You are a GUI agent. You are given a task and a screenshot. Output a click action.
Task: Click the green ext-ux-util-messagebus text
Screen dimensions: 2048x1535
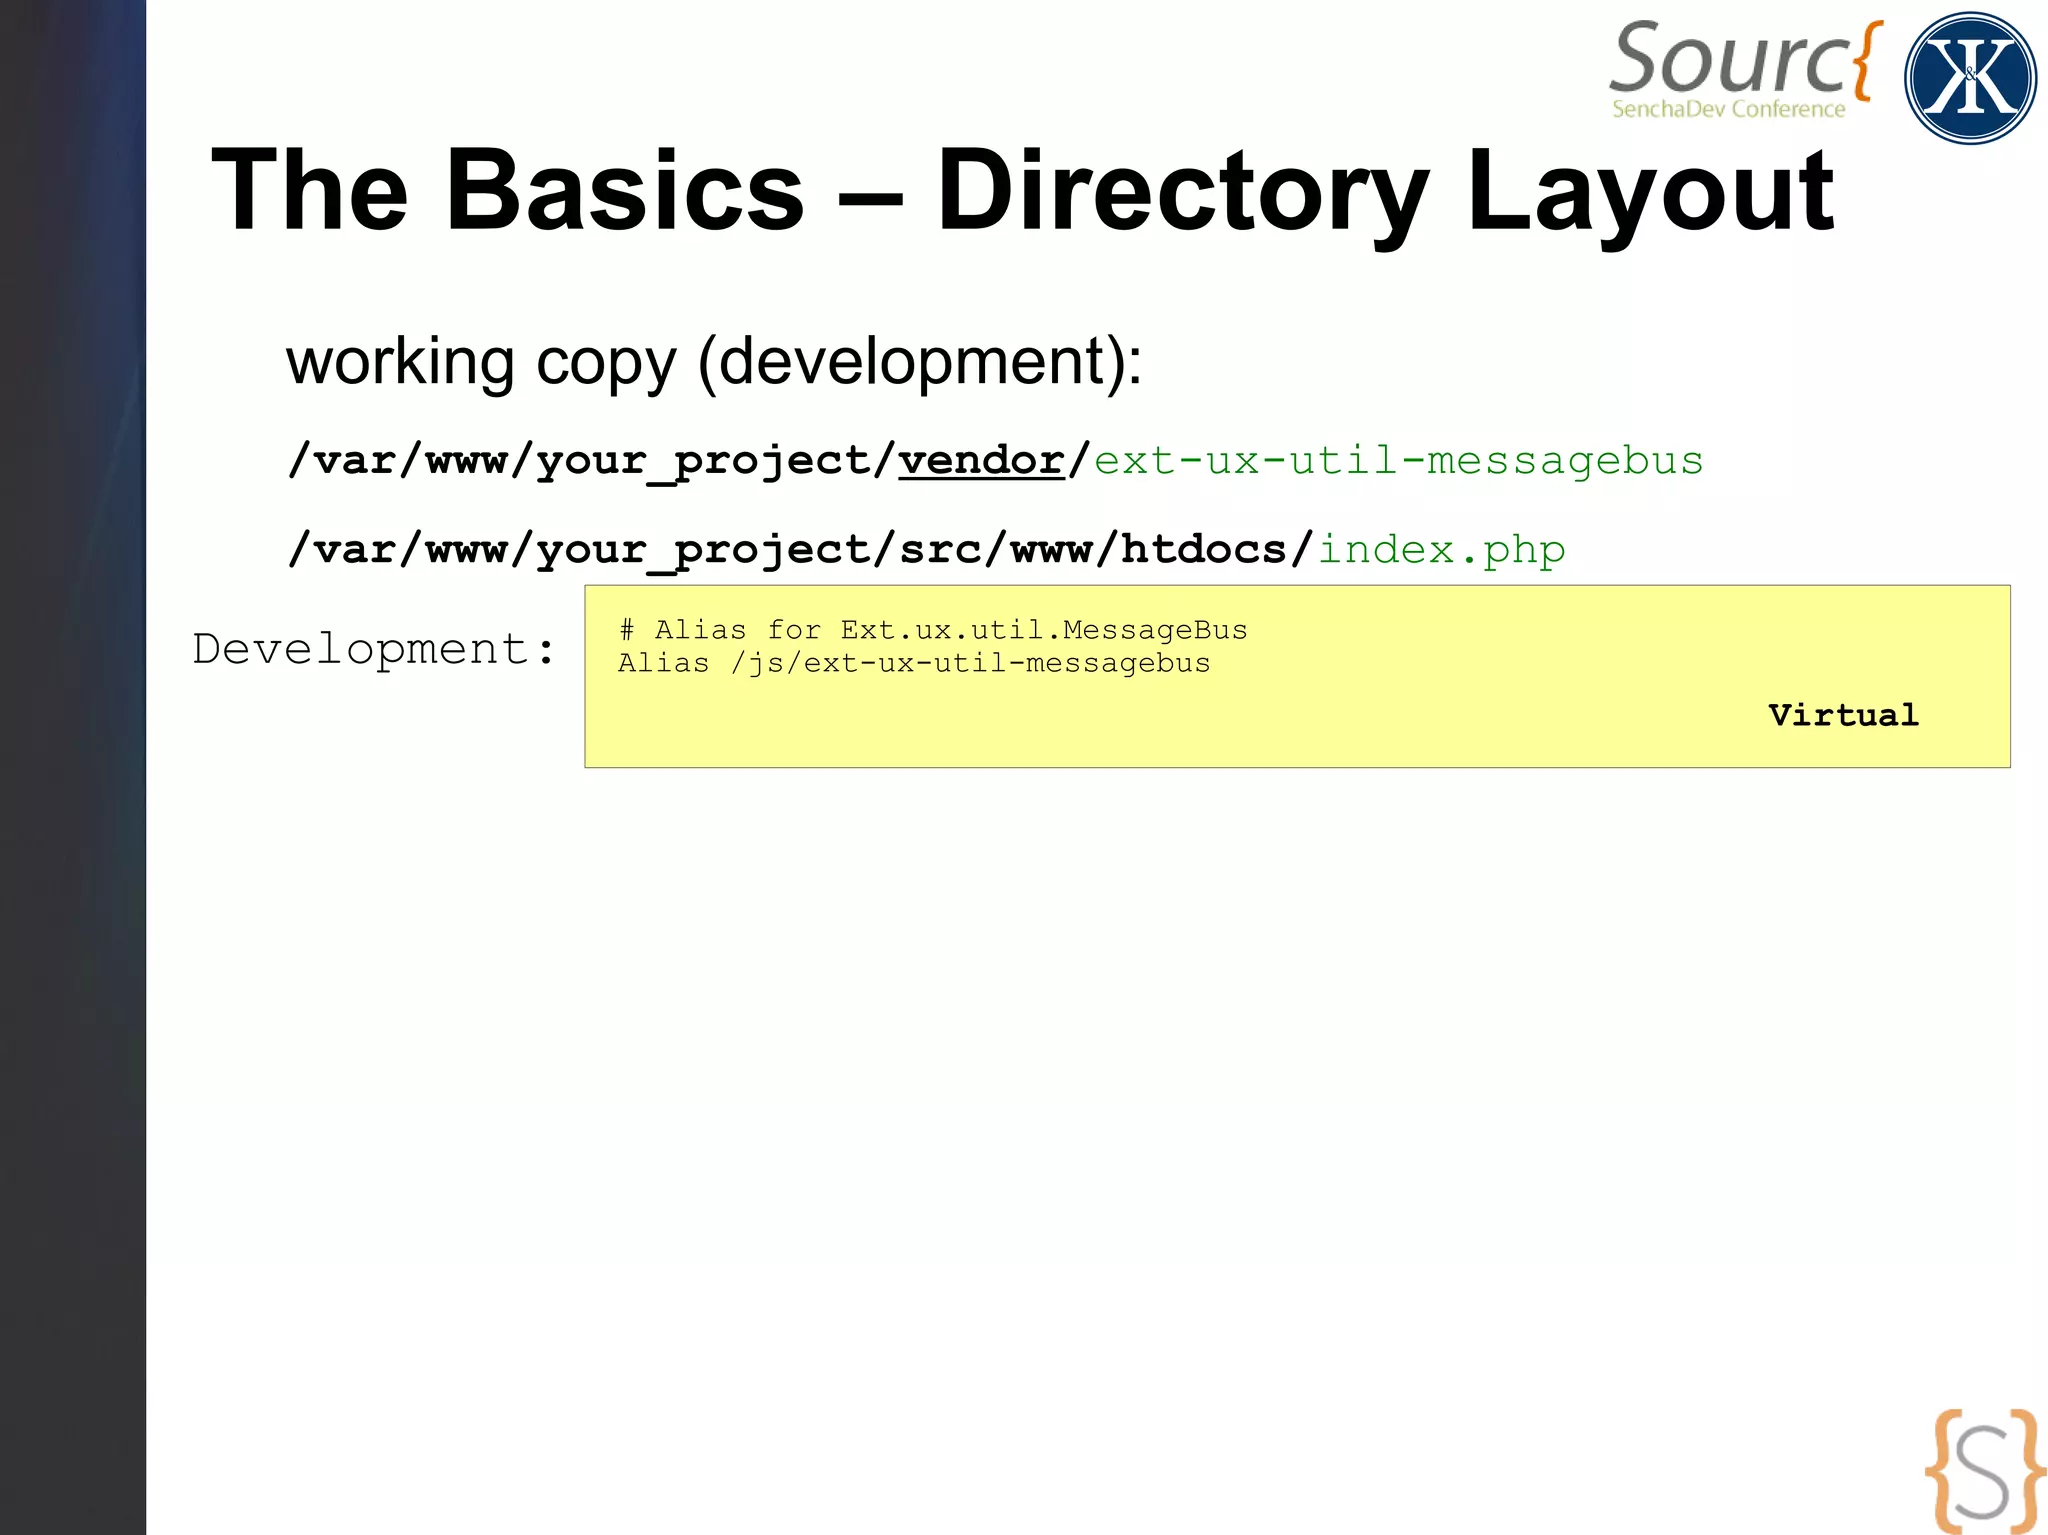(x=1398, y=460)
